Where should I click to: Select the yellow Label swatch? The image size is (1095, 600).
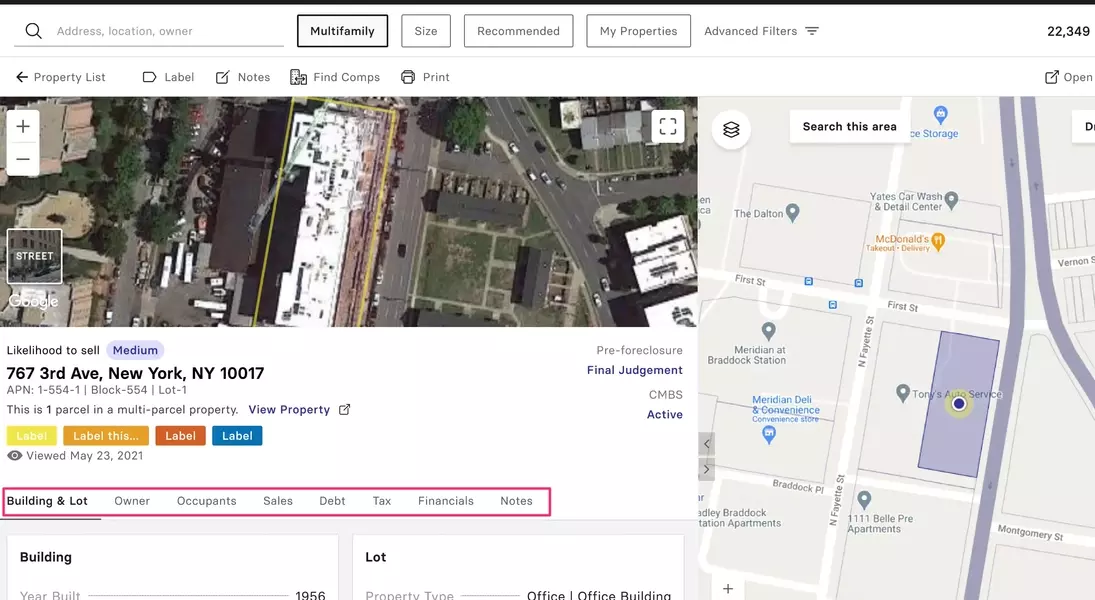click(x=32, y=436)
